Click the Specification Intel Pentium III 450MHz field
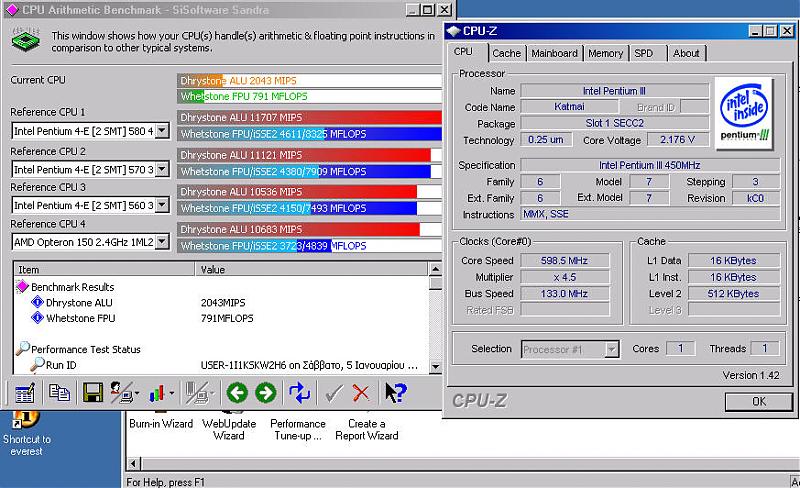The height and width of the screenshot is (488, 800). 650,165
